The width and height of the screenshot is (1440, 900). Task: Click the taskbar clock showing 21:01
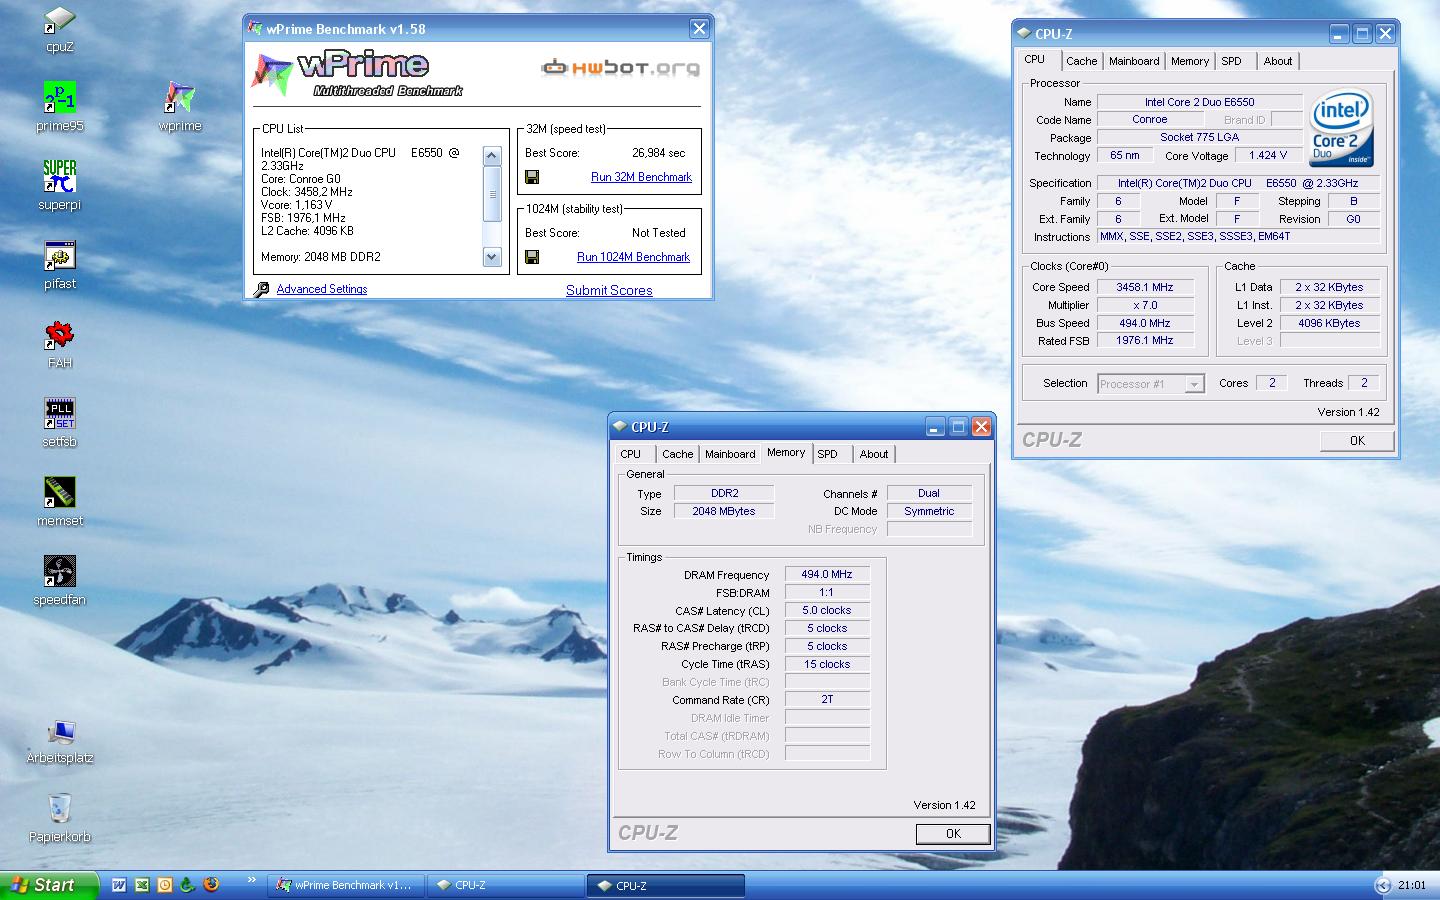[x=1412, y=885]
